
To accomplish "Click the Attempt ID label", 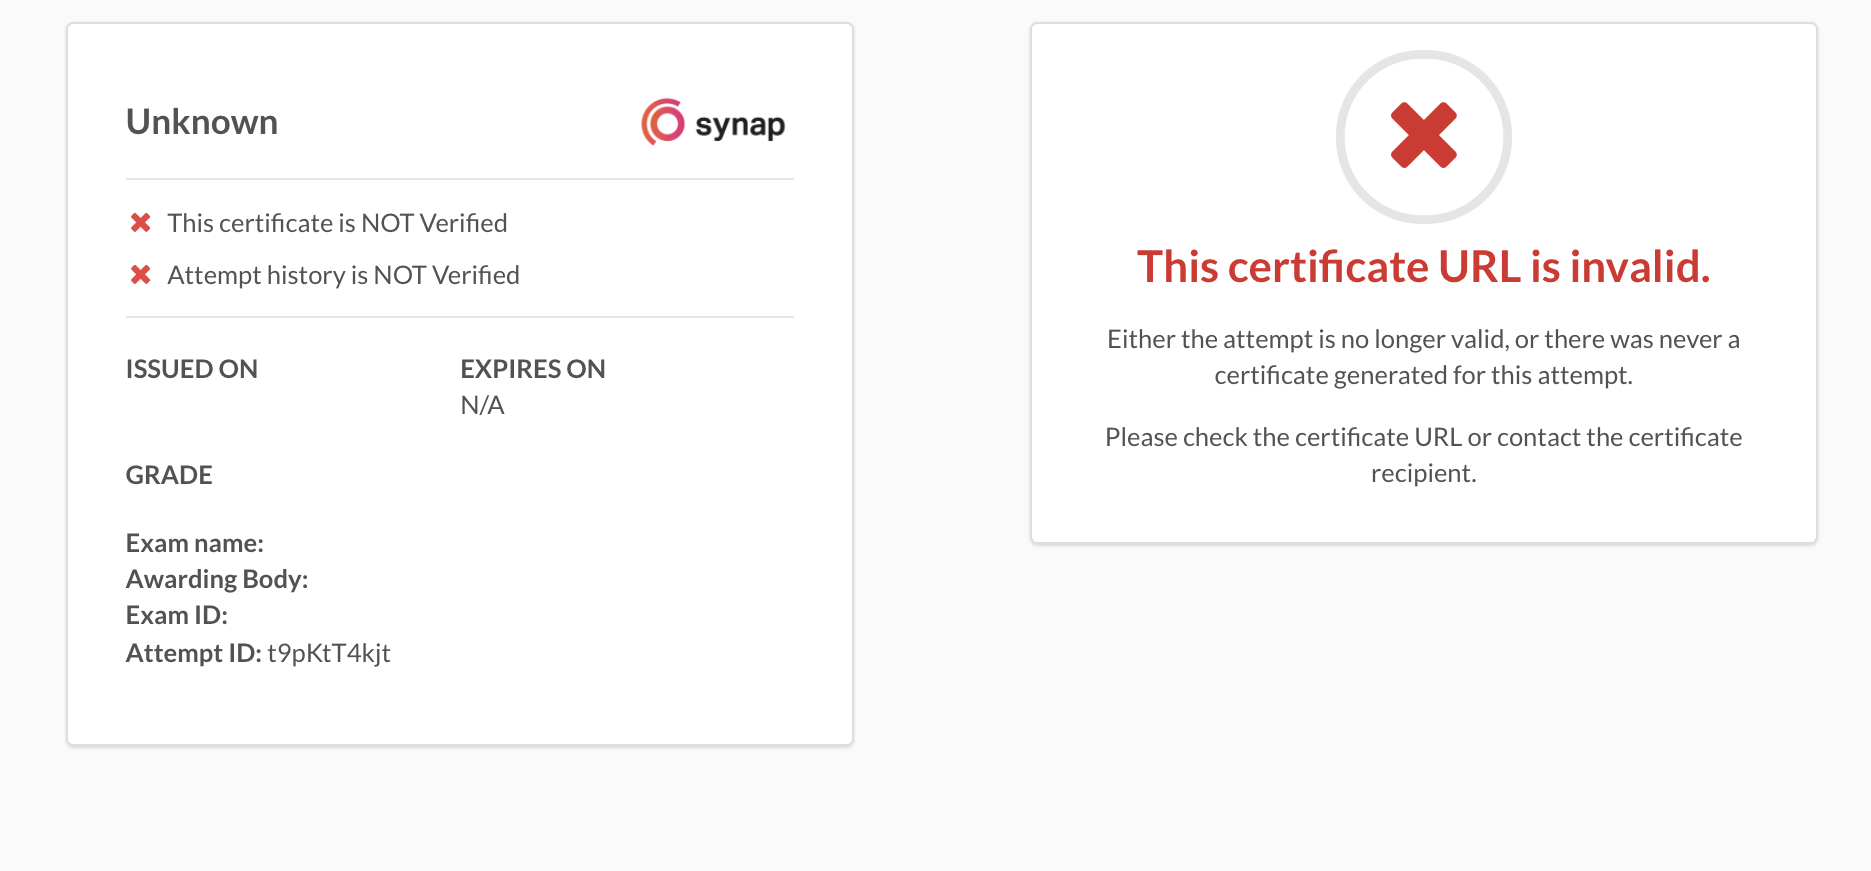I will click(194, 653).
